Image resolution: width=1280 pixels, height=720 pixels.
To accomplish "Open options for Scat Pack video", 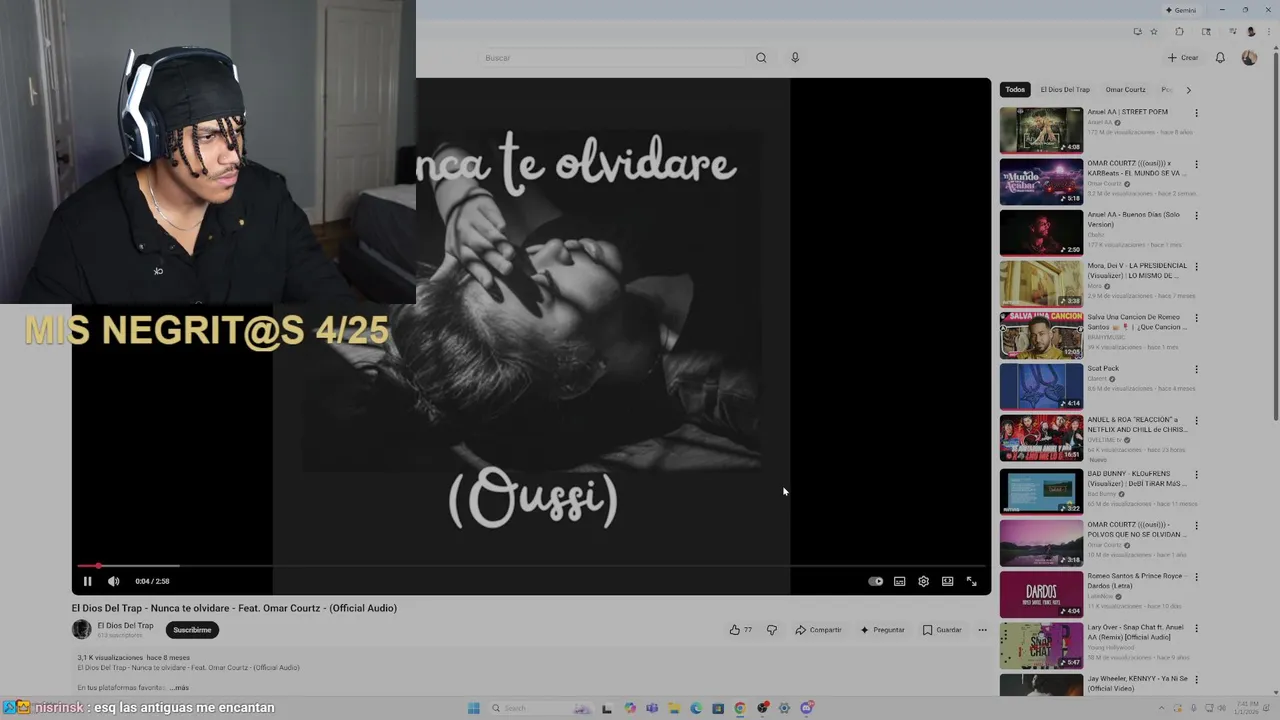I will tap(1196, 369).
